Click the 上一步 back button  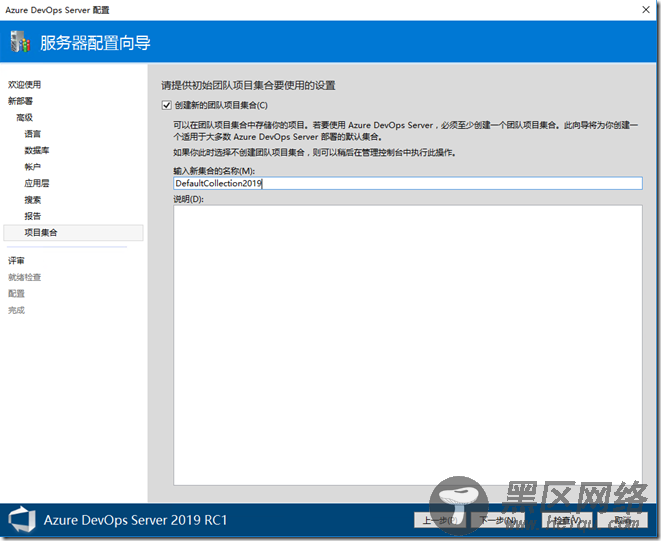[440, 520]
